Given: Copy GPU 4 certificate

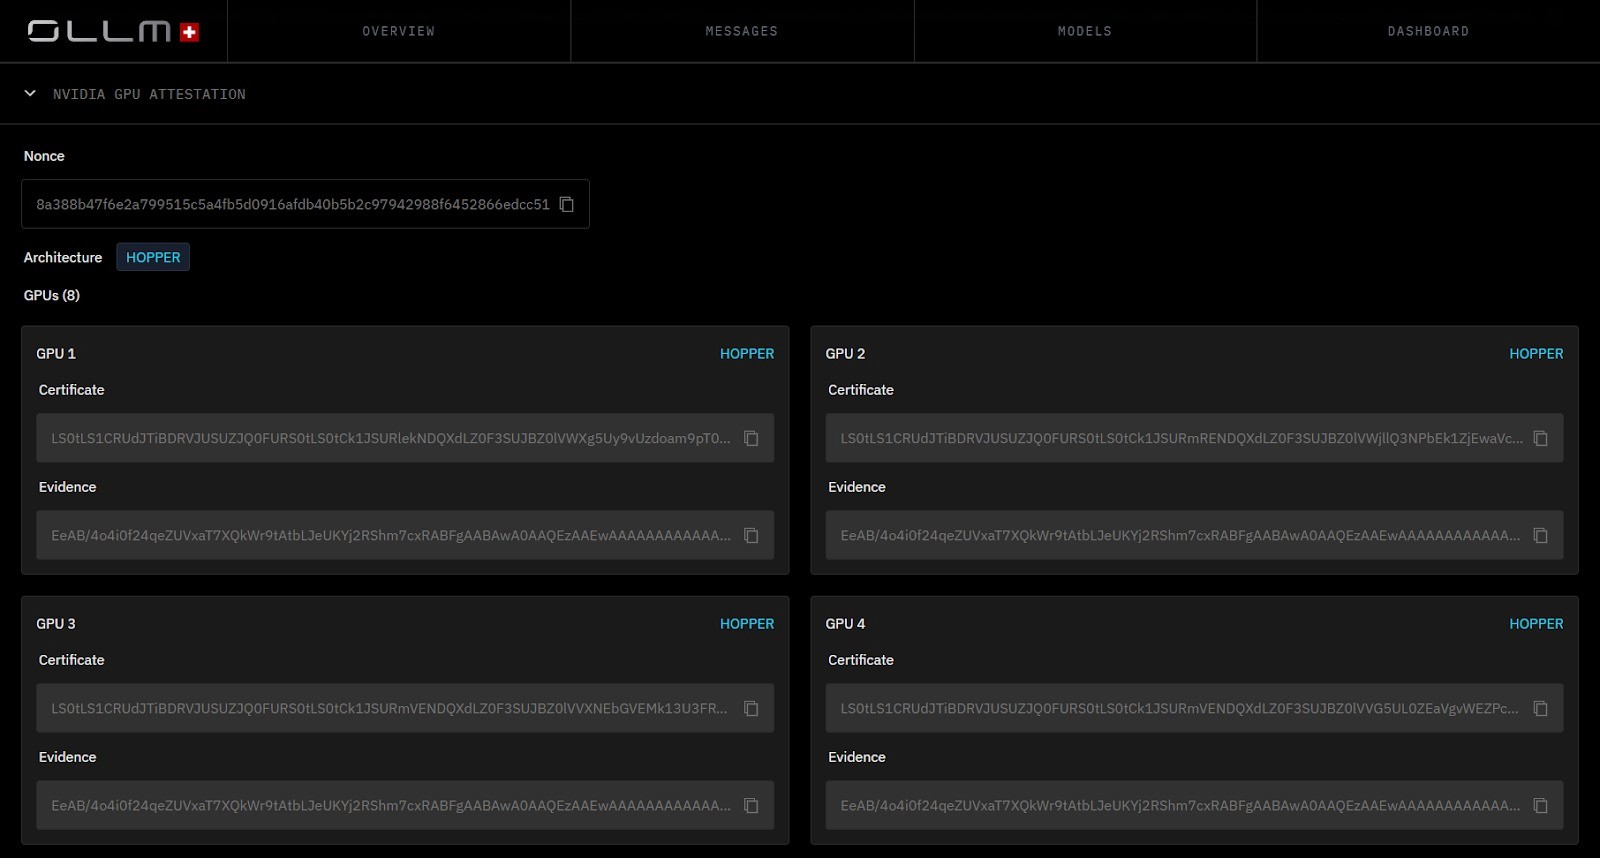Looking at the screenshot, I should click(x=1540, y=708).
